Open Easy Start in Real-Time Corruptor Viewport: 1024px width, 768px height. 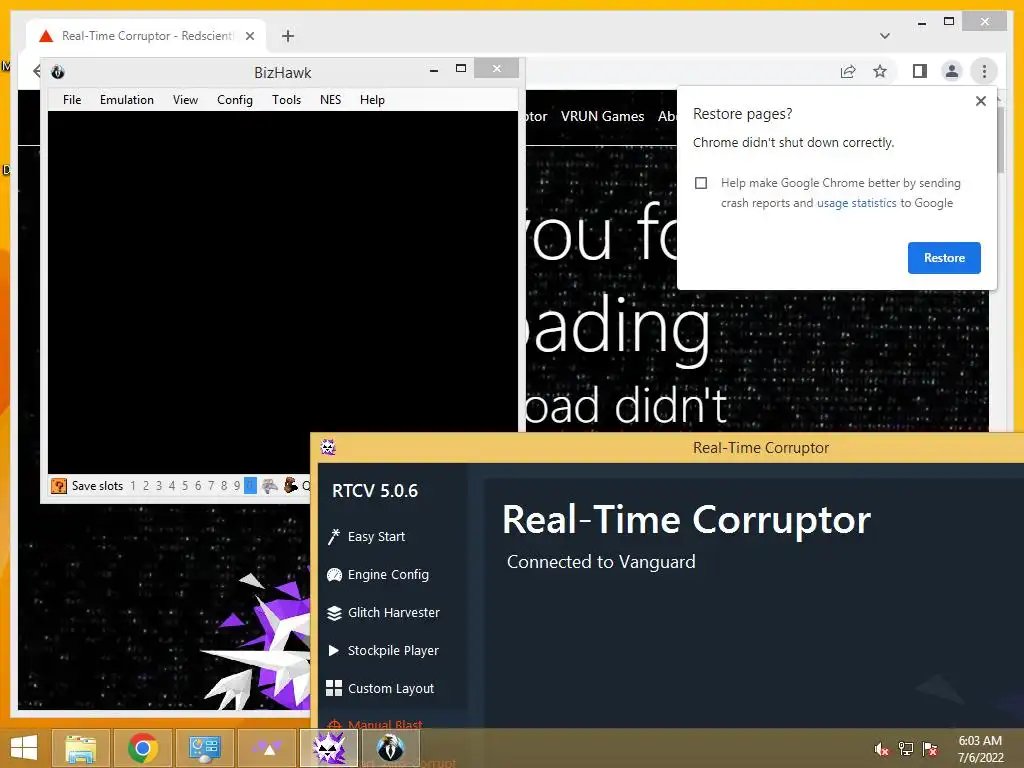click(x=376, y=537)
